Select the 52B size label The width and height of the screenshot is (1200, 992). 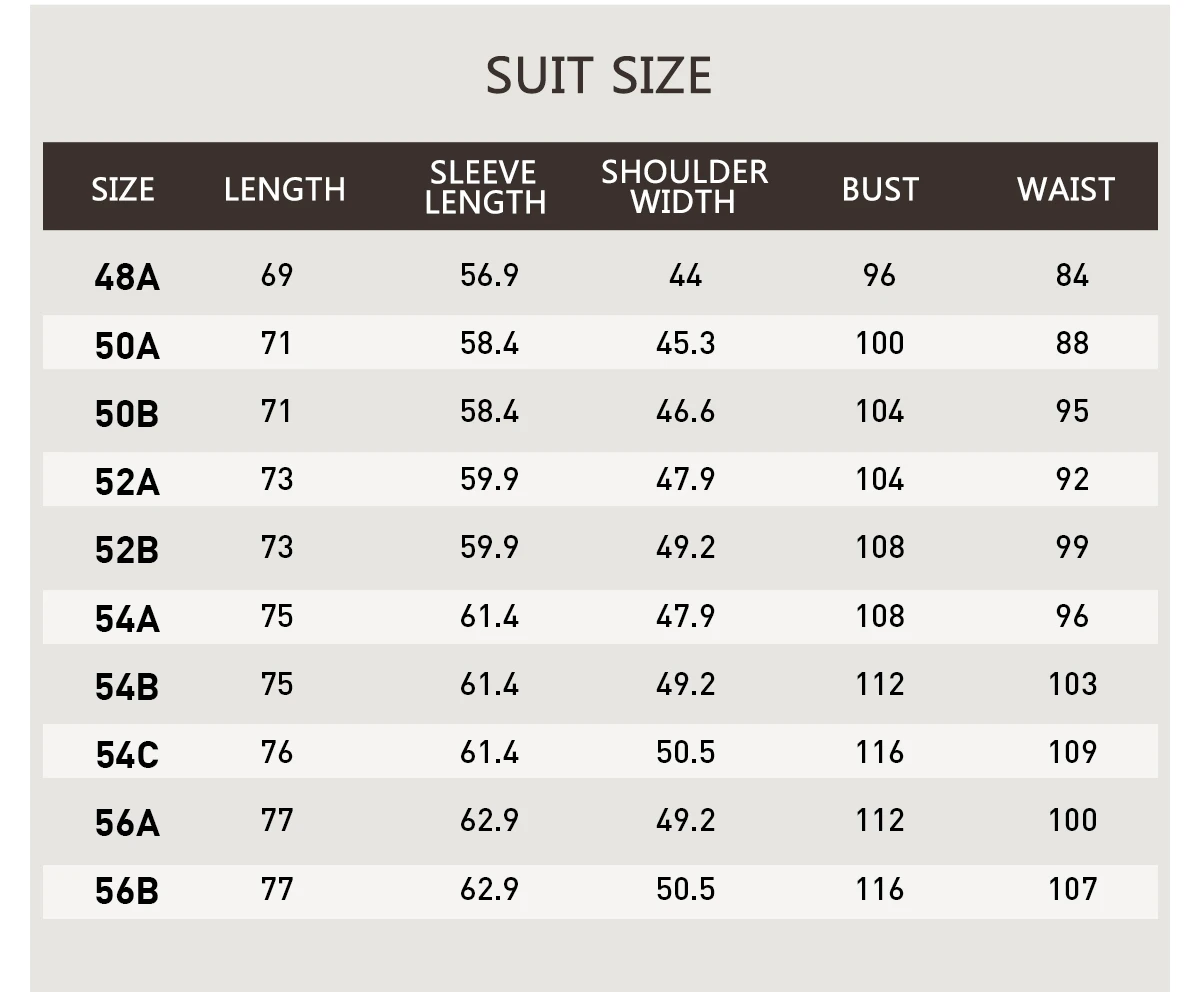point(127,550)
